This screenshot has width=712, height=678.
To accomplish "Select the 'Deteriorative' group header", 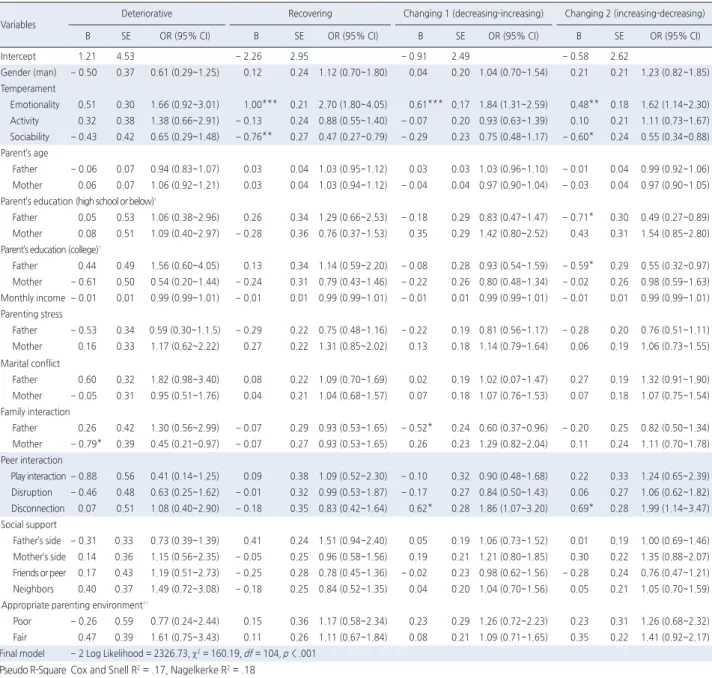I will tap(147, 14).
